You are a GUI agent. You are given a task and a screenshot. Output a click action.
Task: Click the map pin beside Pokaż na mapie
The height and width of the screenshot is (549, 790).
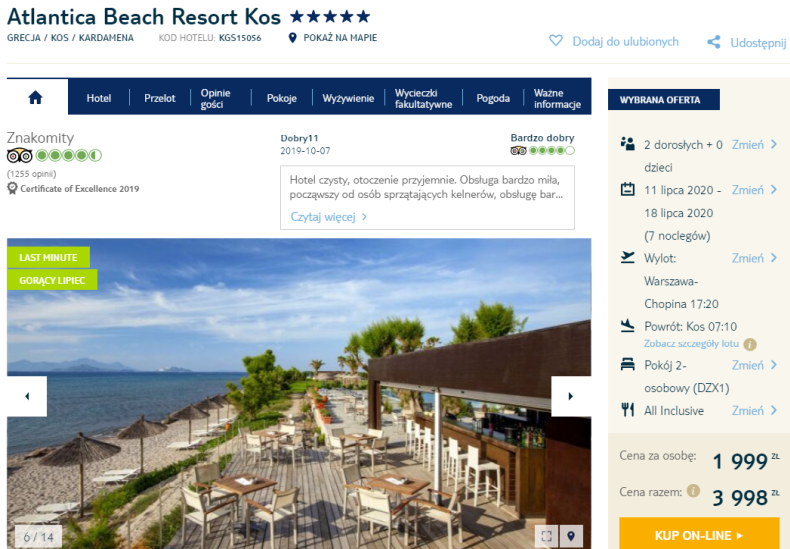coord(292,38)
